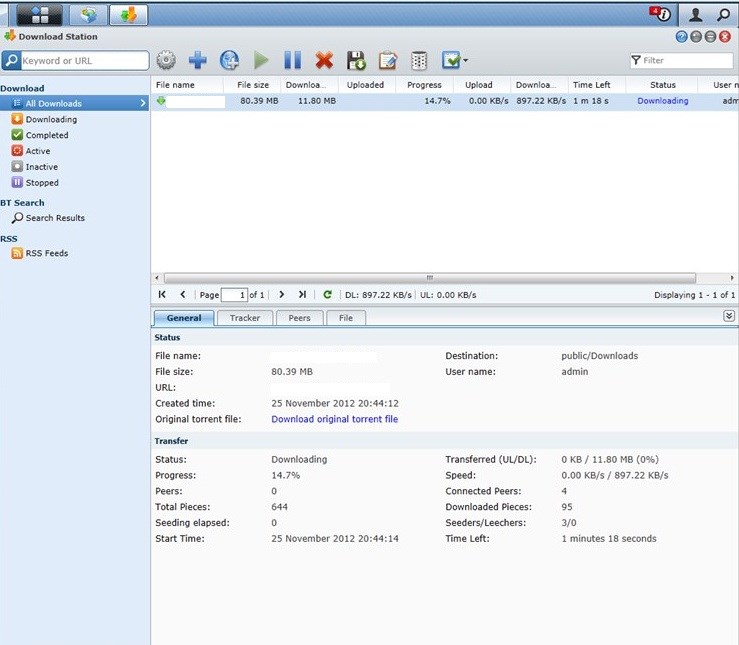739x645 pixels.
Task: Select All Downloads in sidebar
Action: click(x=74, y=103)
